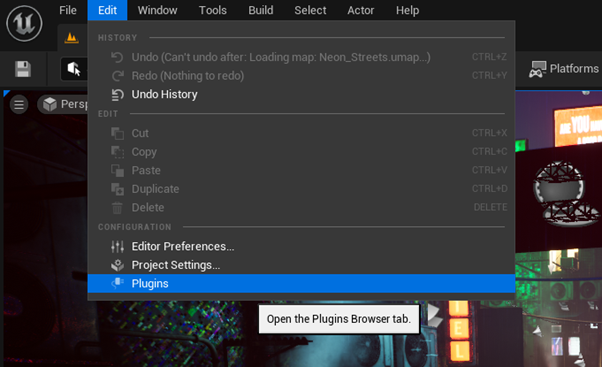Open the Platforms dropdown
The image size is (602, 367).
tap(564, 69)
